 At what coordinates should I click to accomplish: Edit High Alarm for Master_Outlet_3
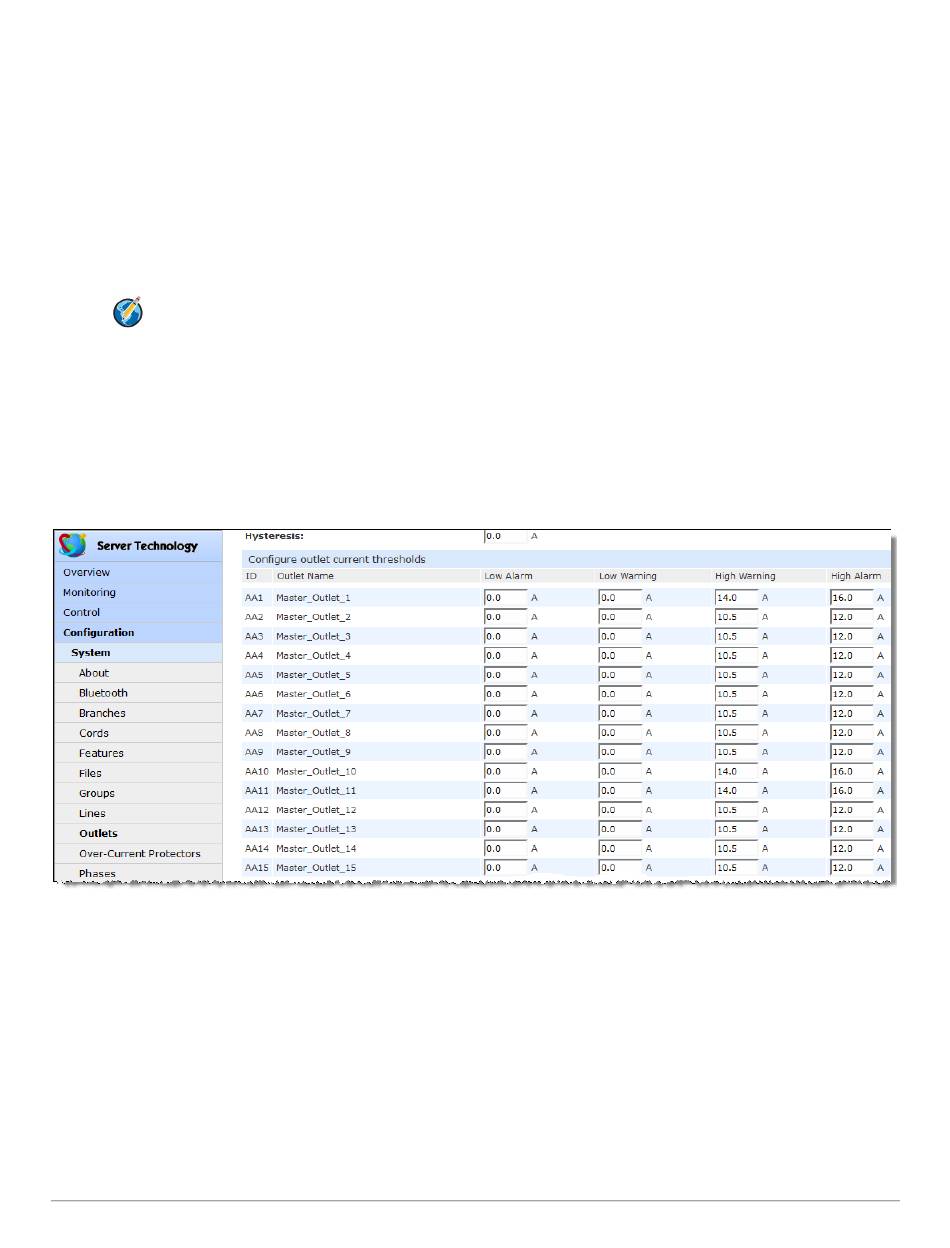pos(852,636)
